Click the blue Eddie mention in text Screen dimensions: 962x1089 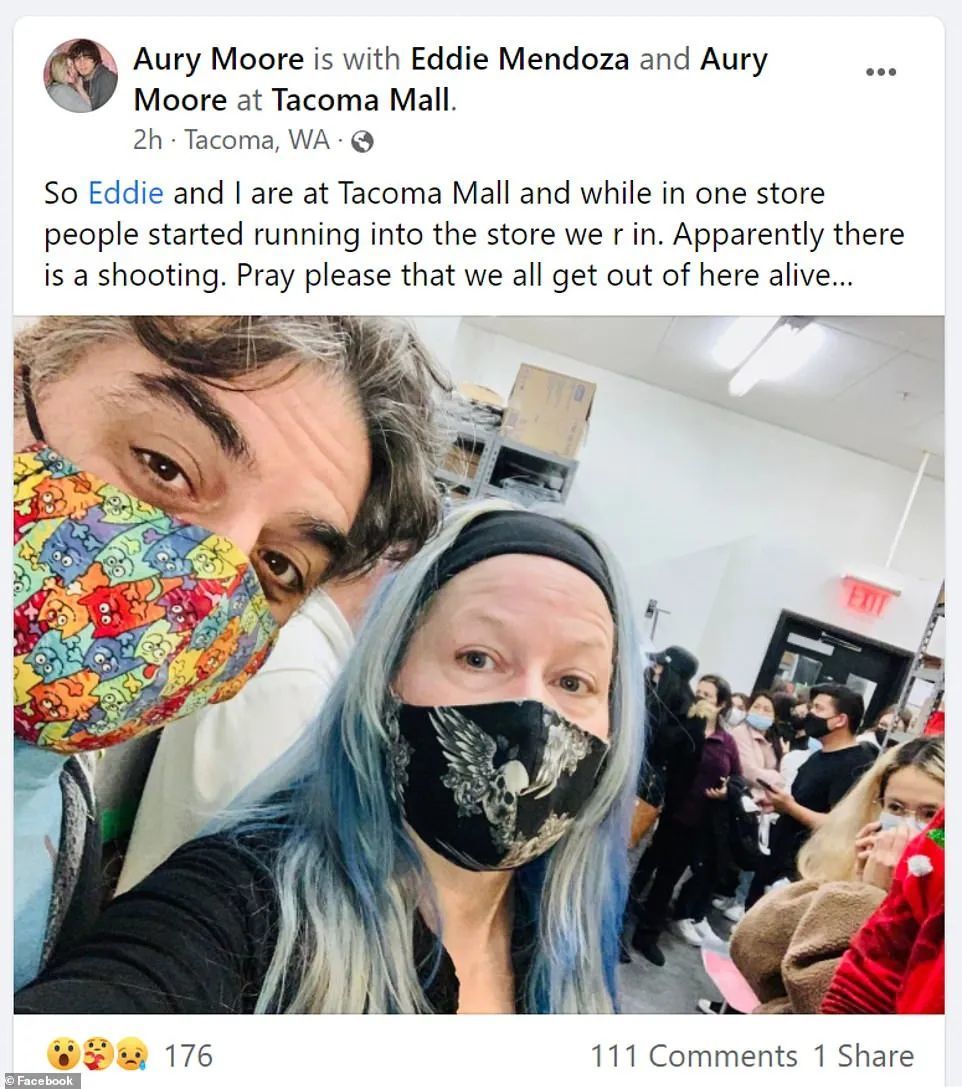click(x=126, y=193)
